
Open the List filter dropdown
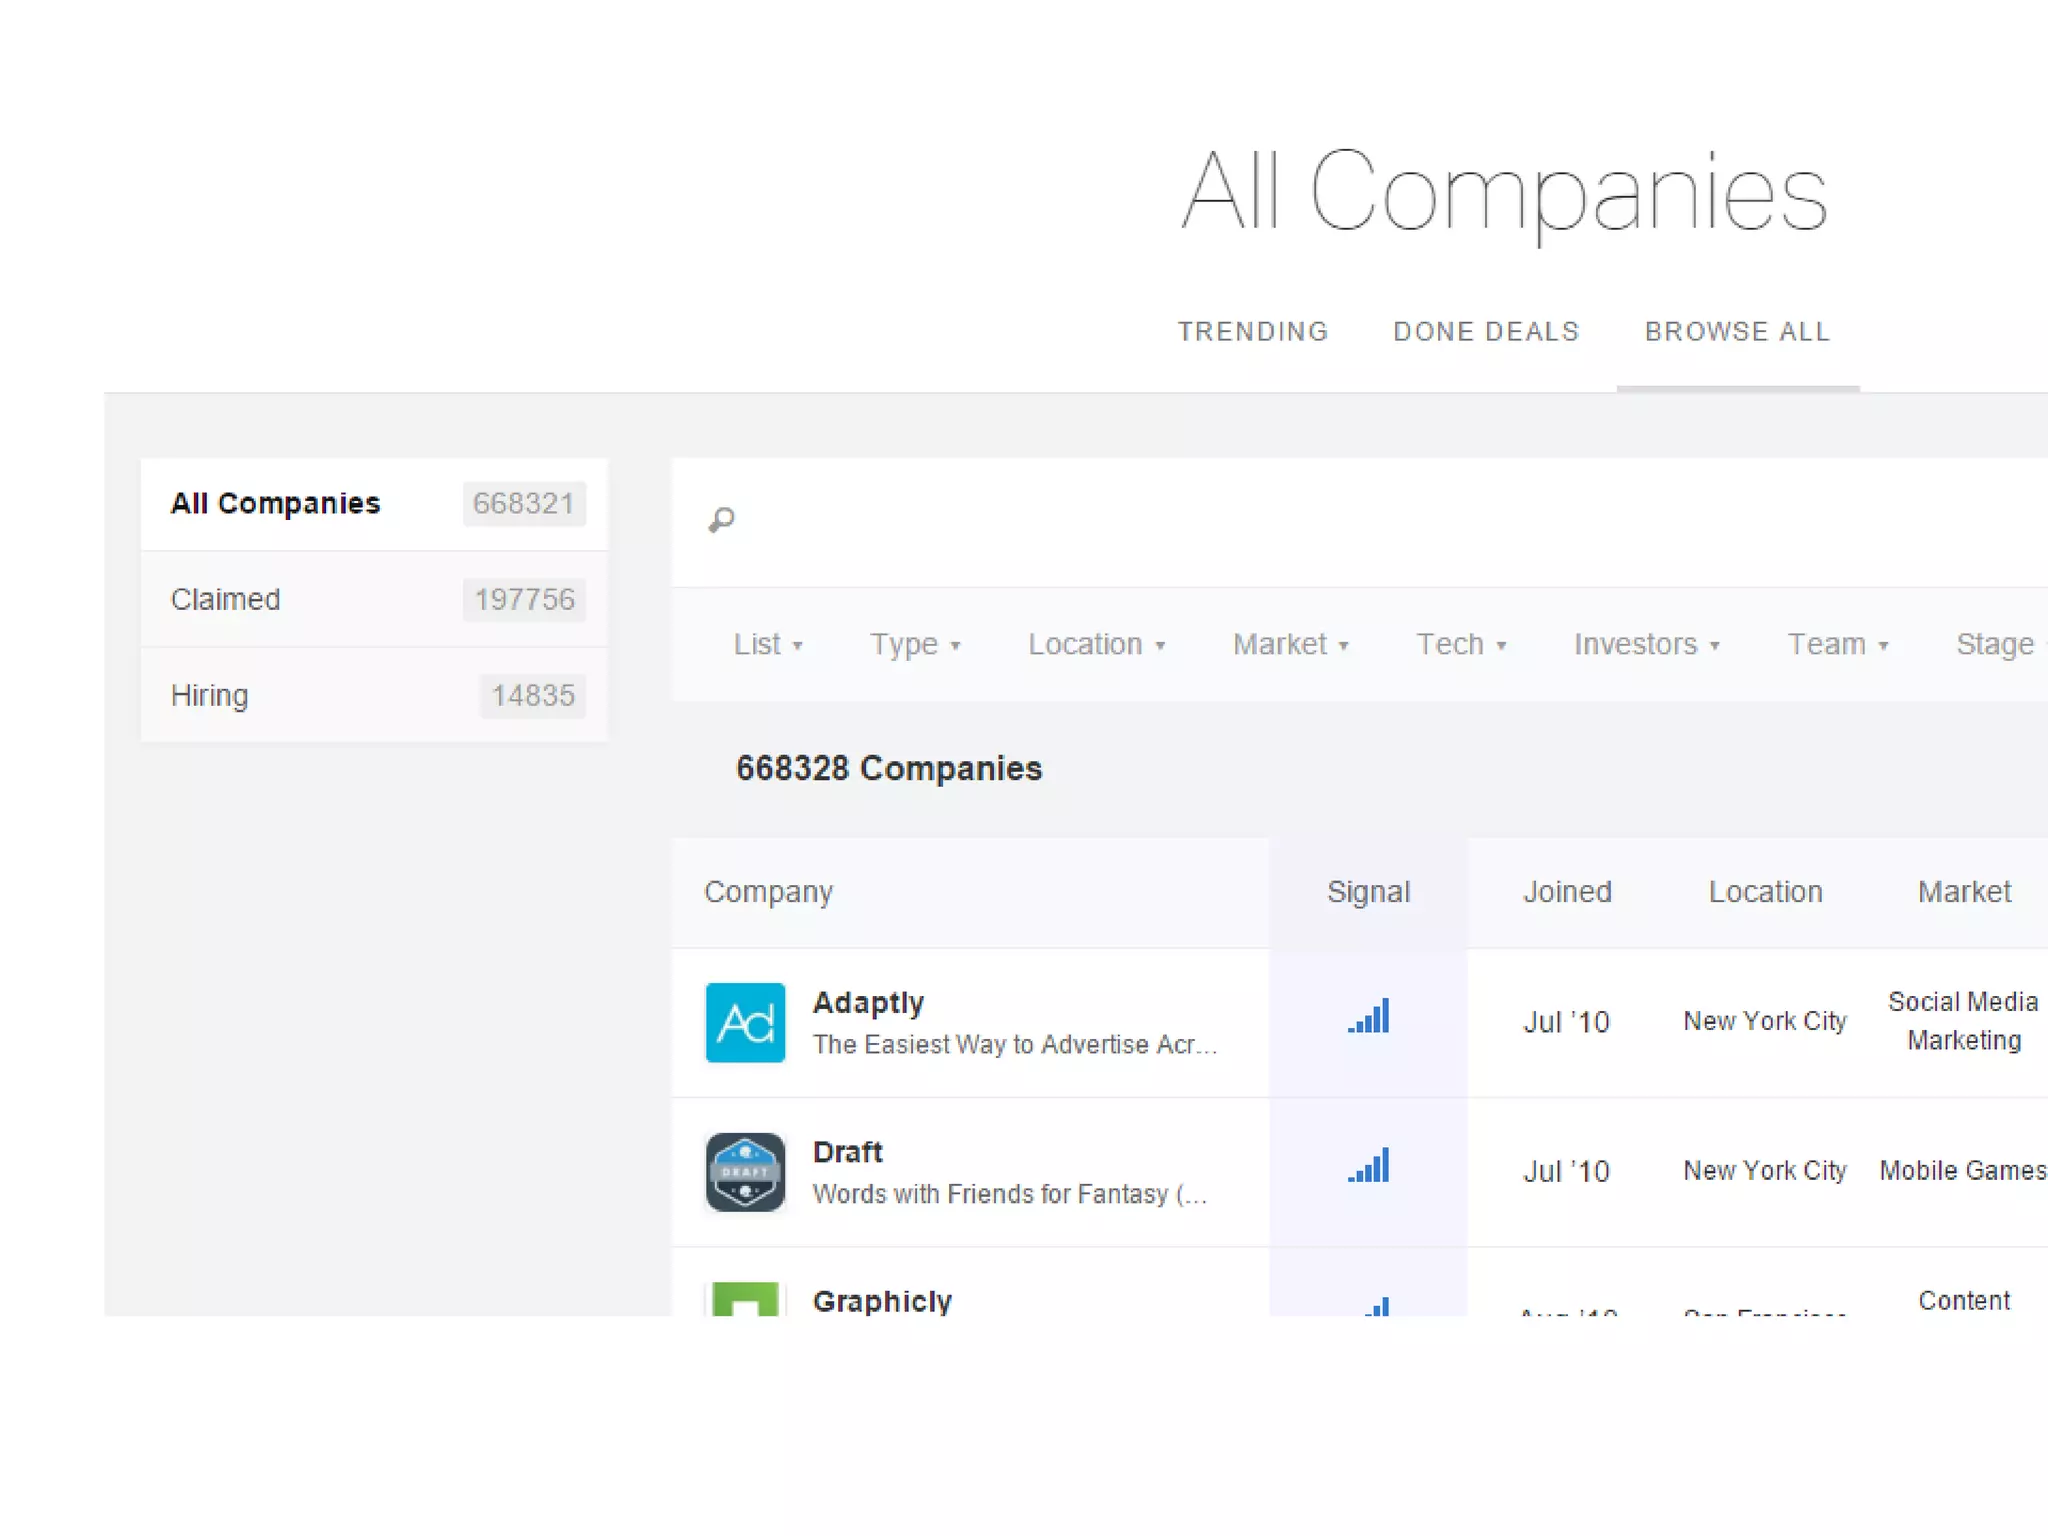[x=767, y=645]
